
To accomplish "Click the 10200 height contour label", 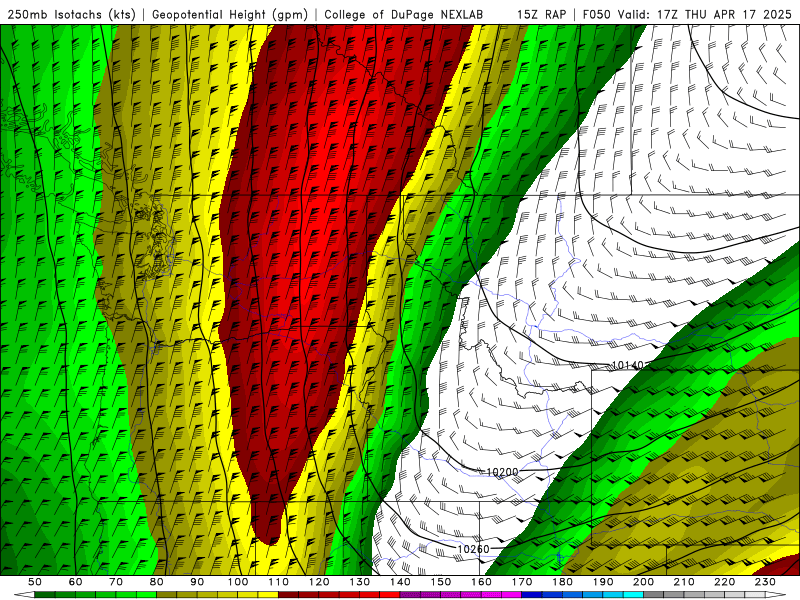I will 502,472.
